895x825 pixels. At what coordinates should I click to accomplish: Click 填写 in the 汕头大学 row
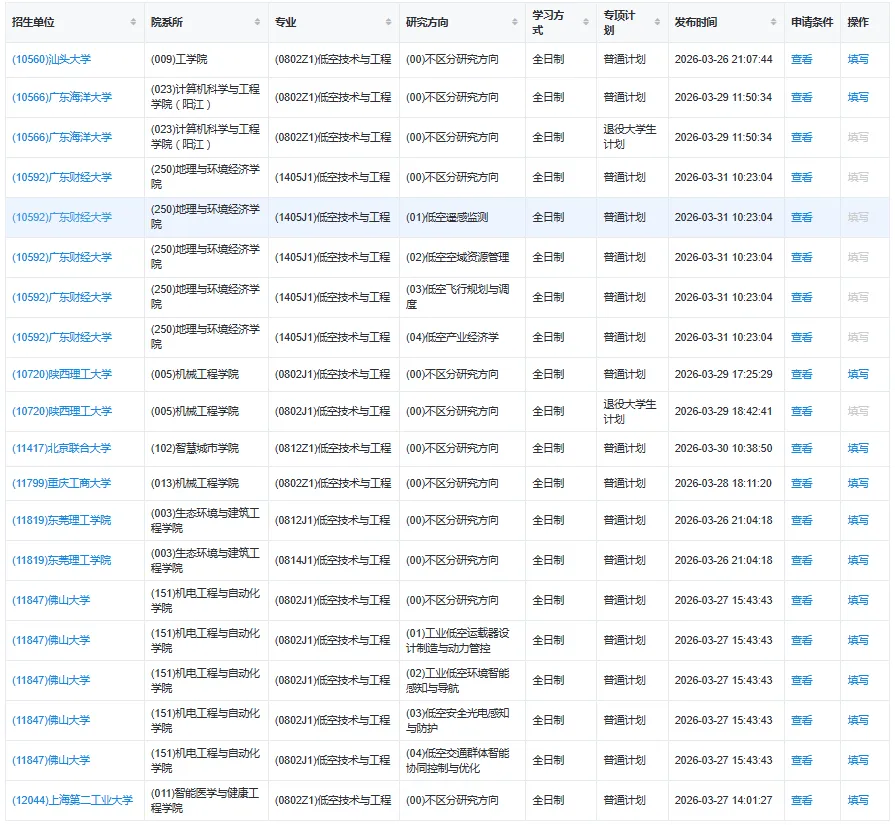coord(858,59)
